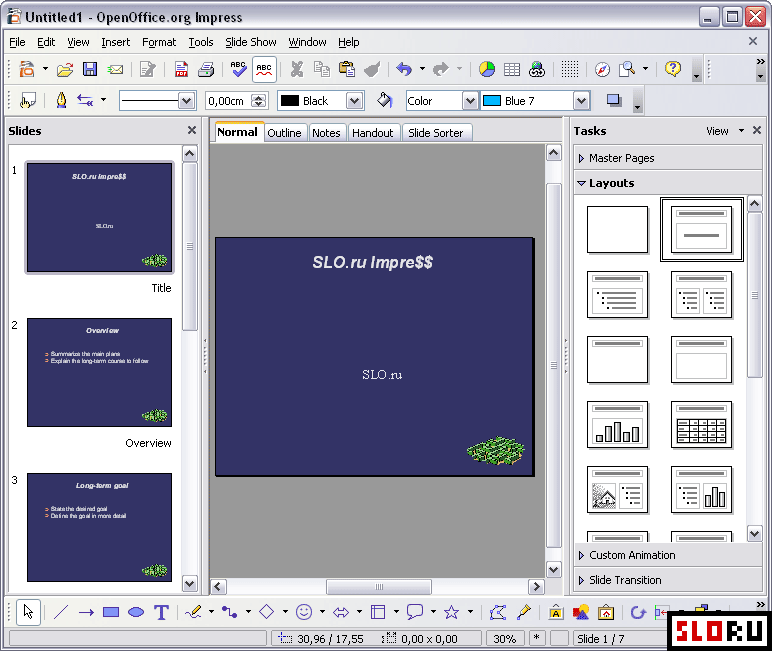
Task: Expand the Custom Animation section
Action: (667, 555)
